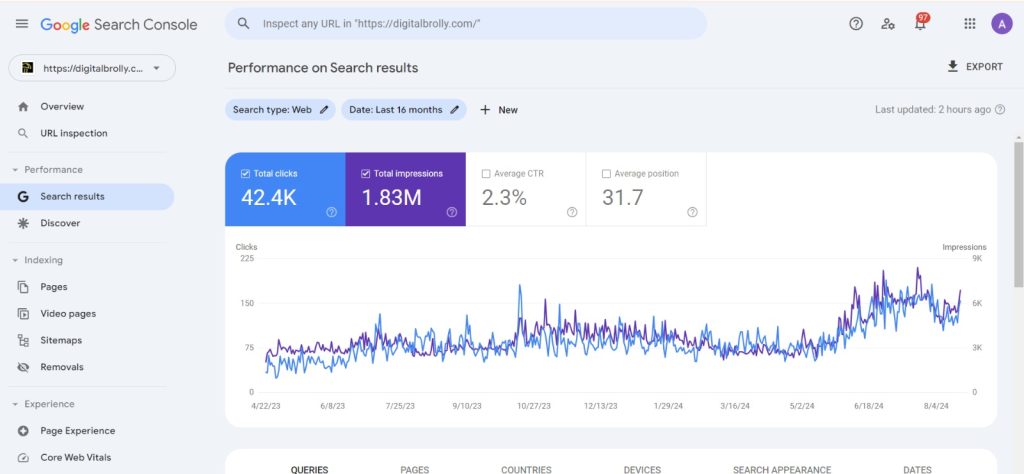Click the Inspect any URL input field

pos(466,24)
